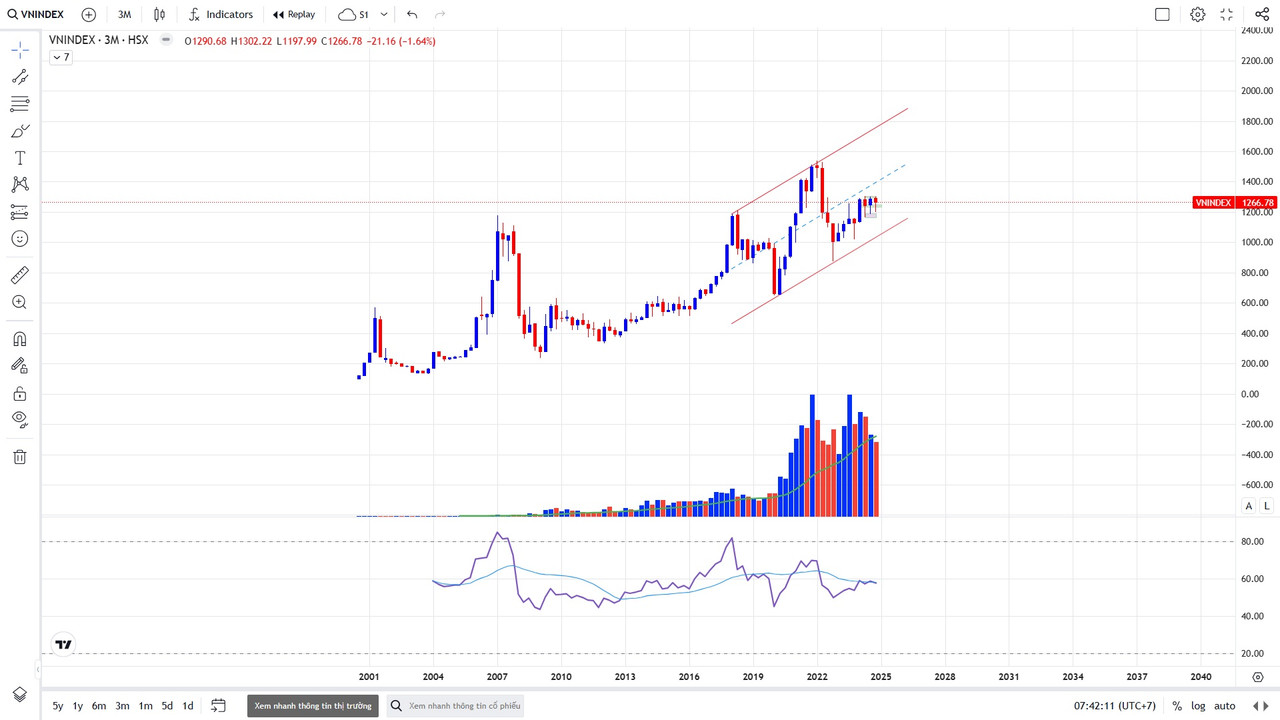Activate the zoom in tool
Viewport: 1280px width, 720px height.
[x=20, y=302]
